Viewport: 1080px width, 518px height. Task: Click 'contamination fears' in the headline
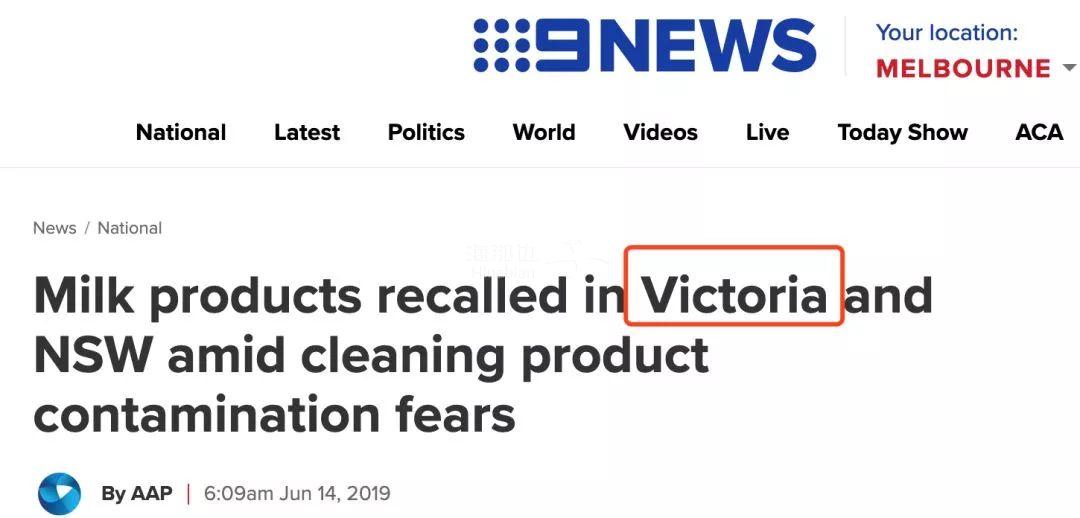(x=274, y=415)
